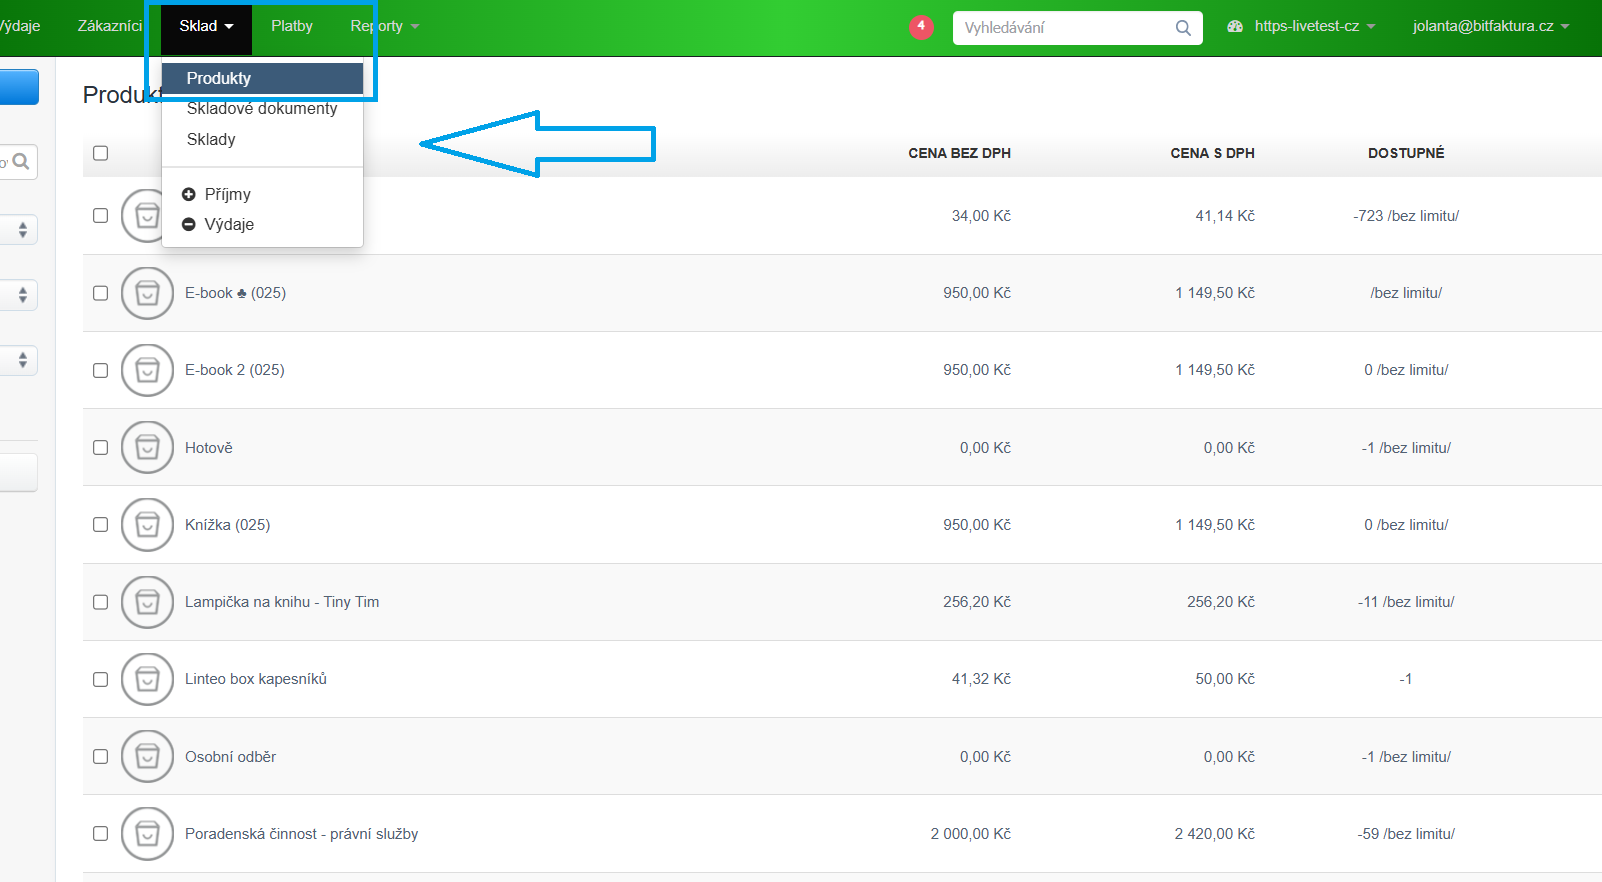This screenshot has height=882, width=1602.
Task: Open the jolanta@bitfaktura.cz user menu
Action: pyautogui.click(x=1490, y=26)
